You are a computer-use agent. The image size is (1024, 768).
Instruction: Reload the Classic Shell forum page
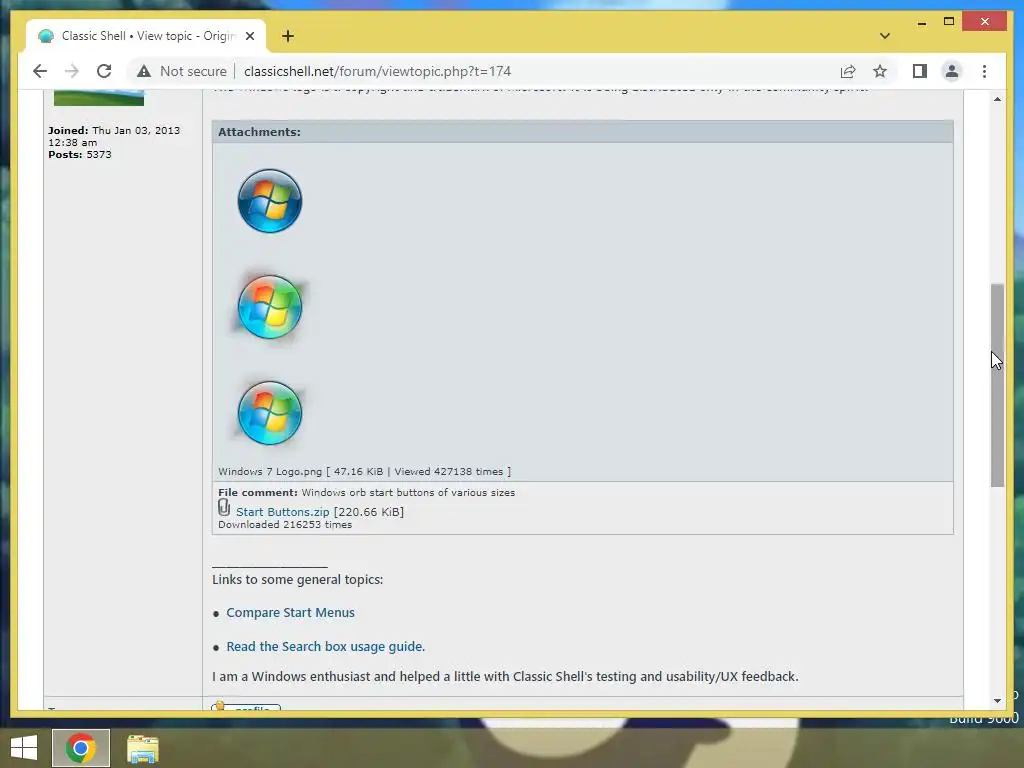104,71
